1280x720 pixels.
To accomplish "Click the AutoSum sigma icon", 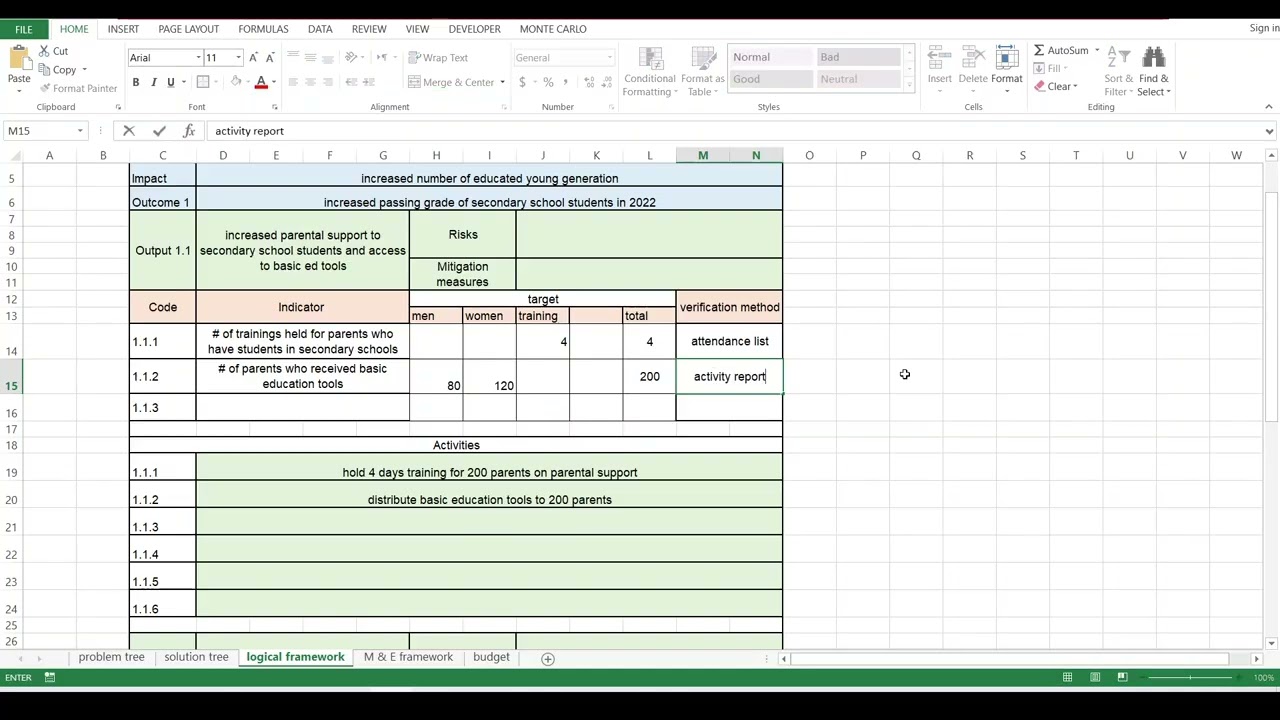I will [x=1039, y=51].
